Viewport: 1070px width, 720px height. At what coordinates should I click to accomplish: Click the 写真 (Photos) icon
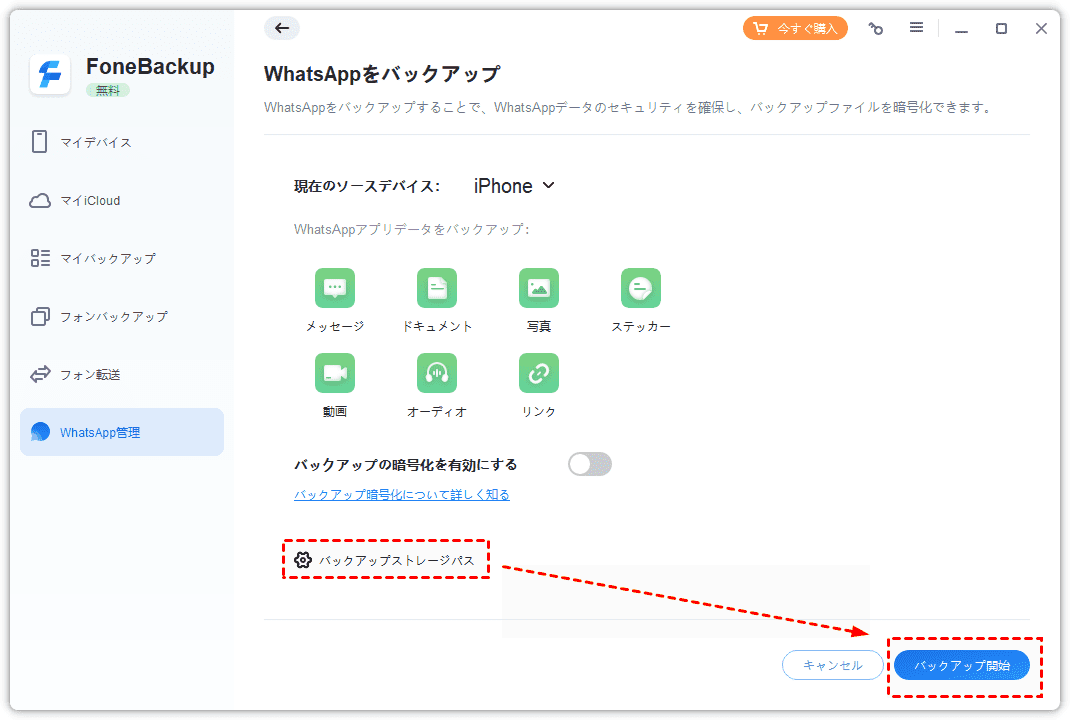click(x=538, y=288)
